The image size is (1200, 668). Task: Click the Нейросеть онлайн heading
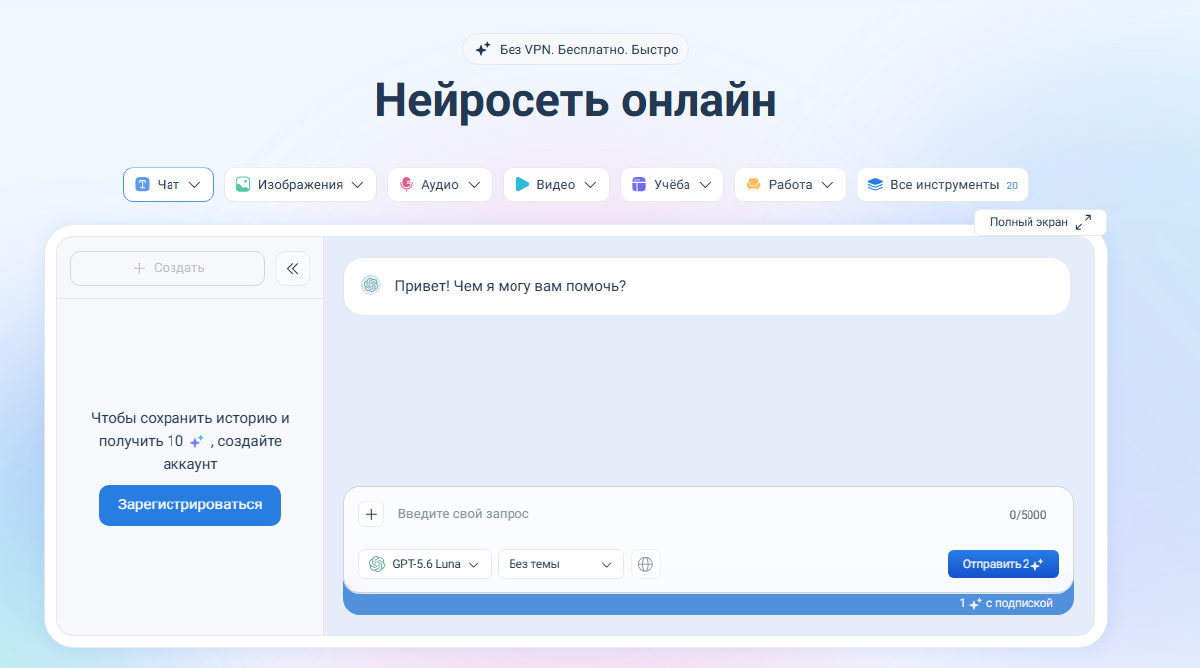click(576, 100)
